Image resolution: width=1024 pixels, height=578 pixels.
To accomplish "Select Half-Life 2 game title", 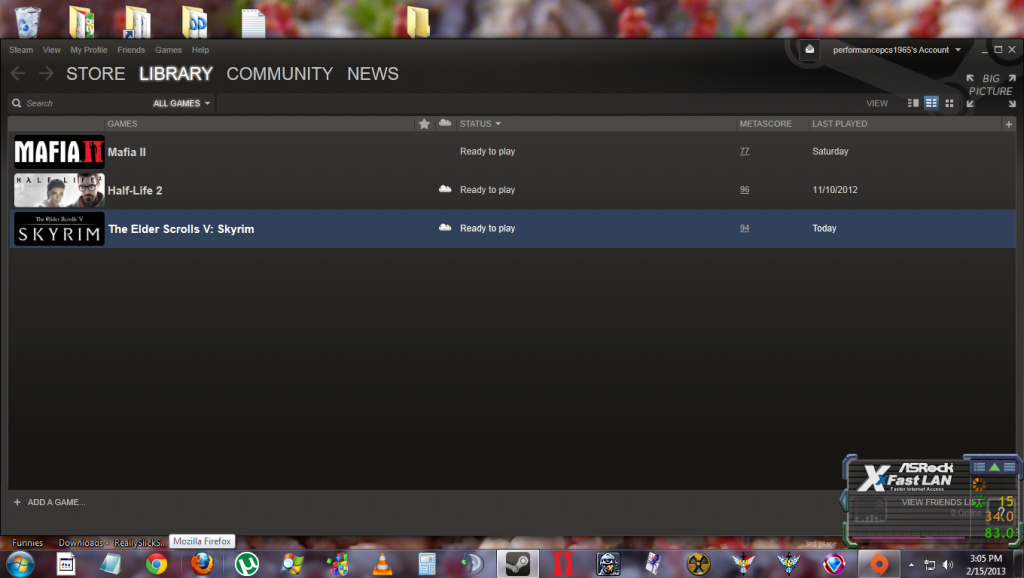I will (x=135, y=190).
